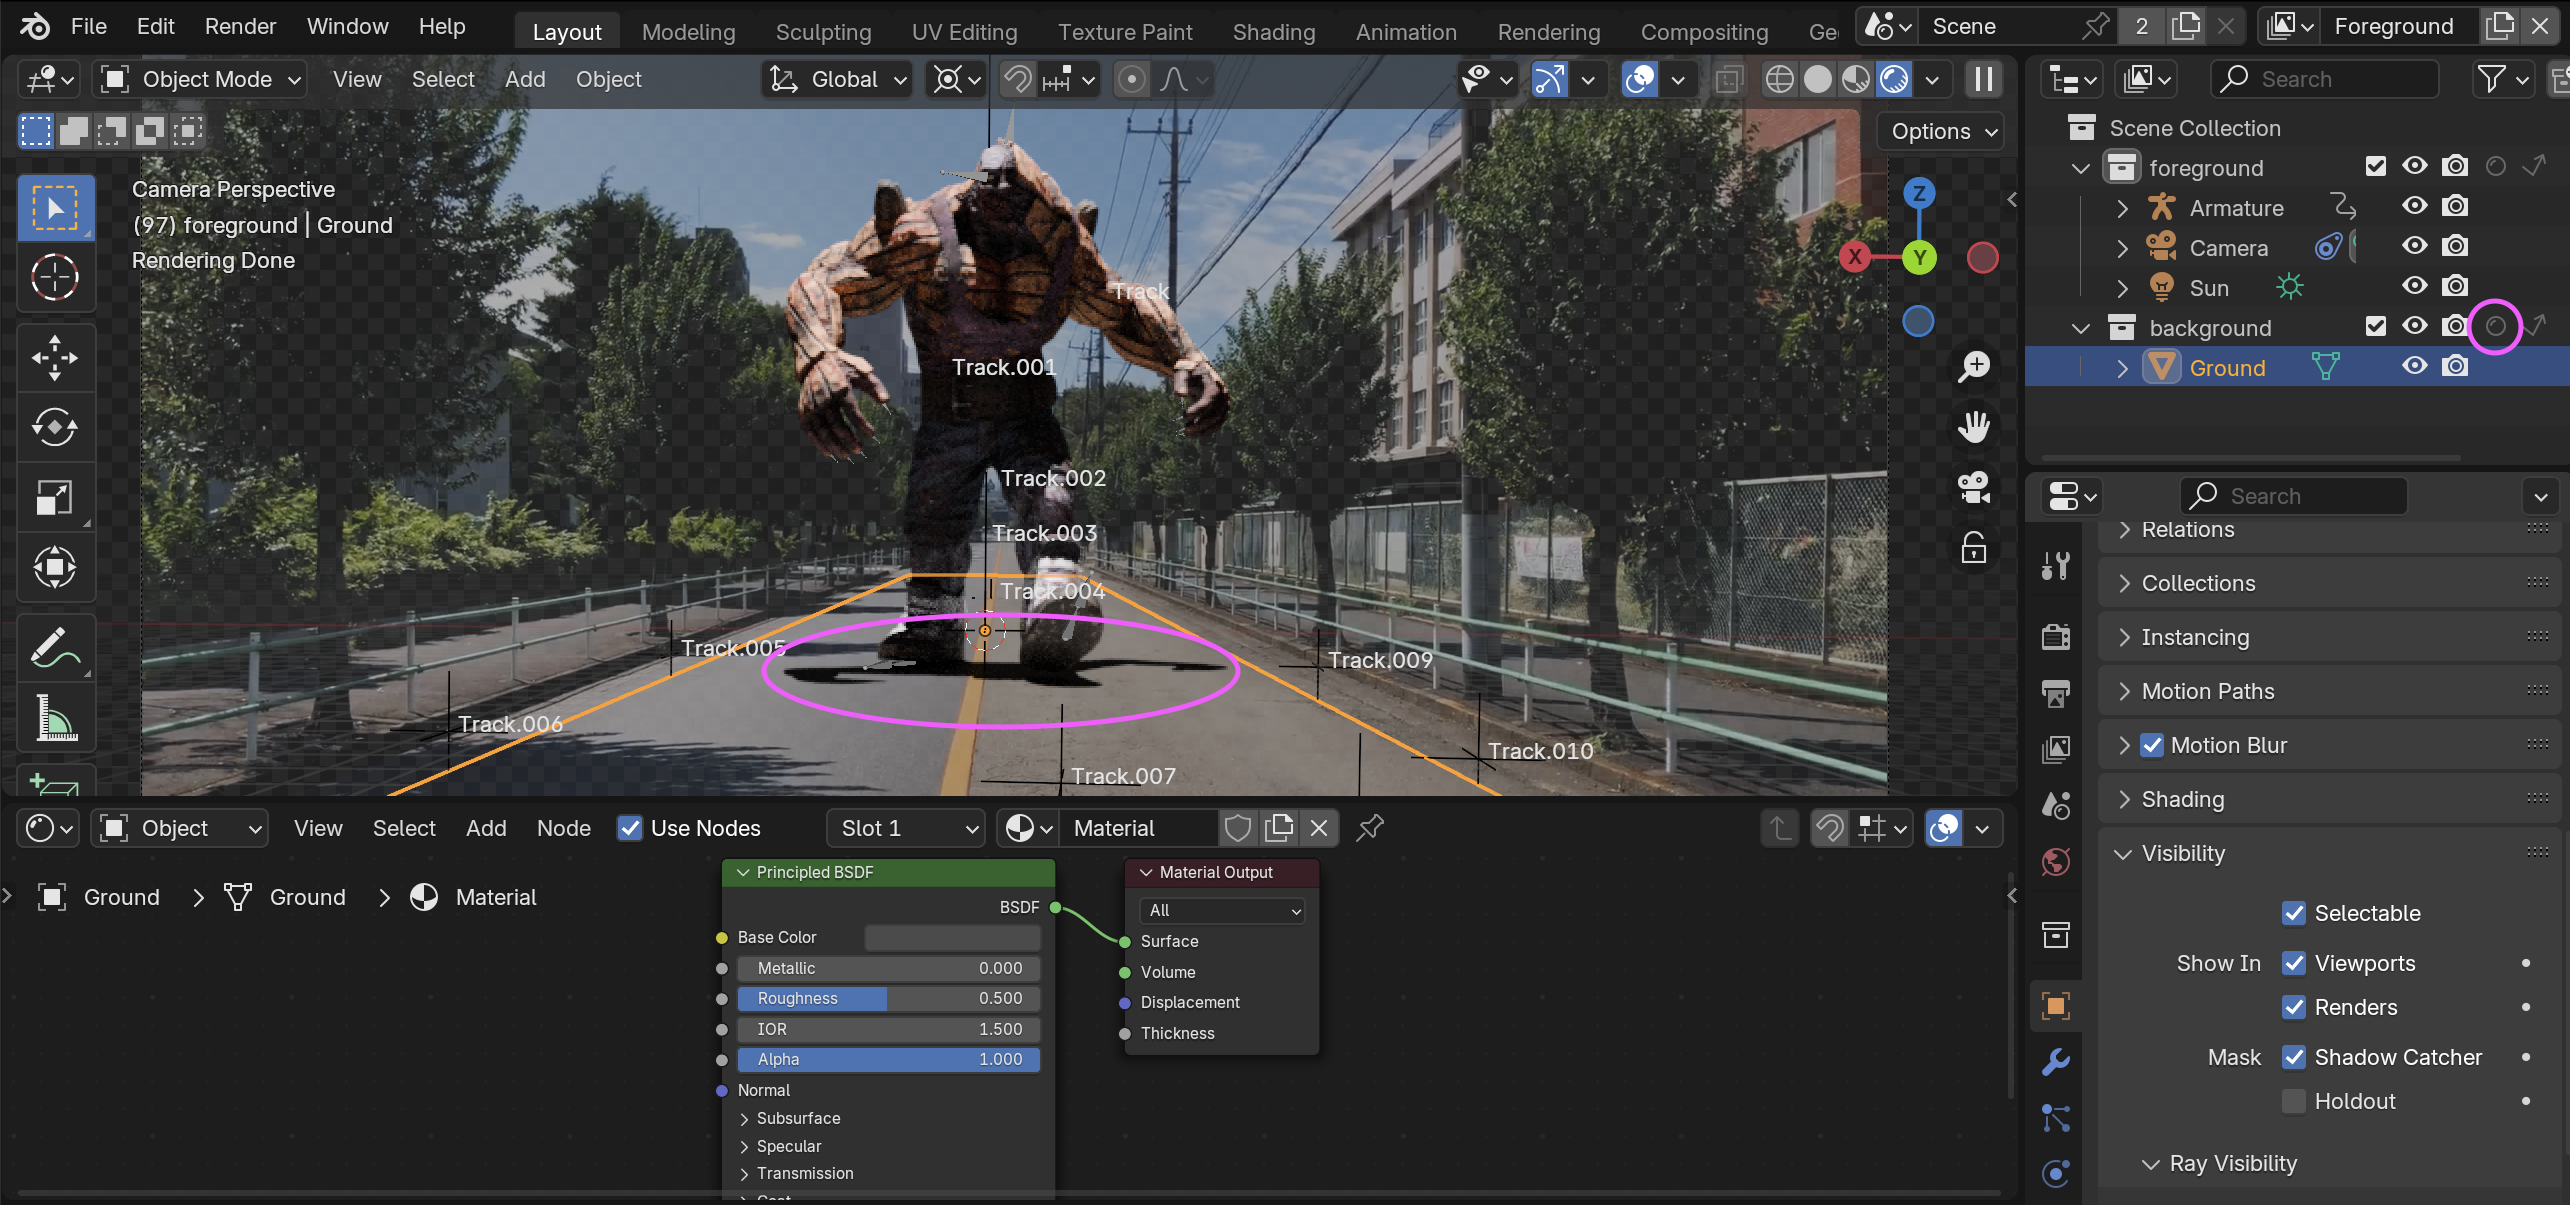
Task: Open the Render menu
Action: tap(240, 26)
